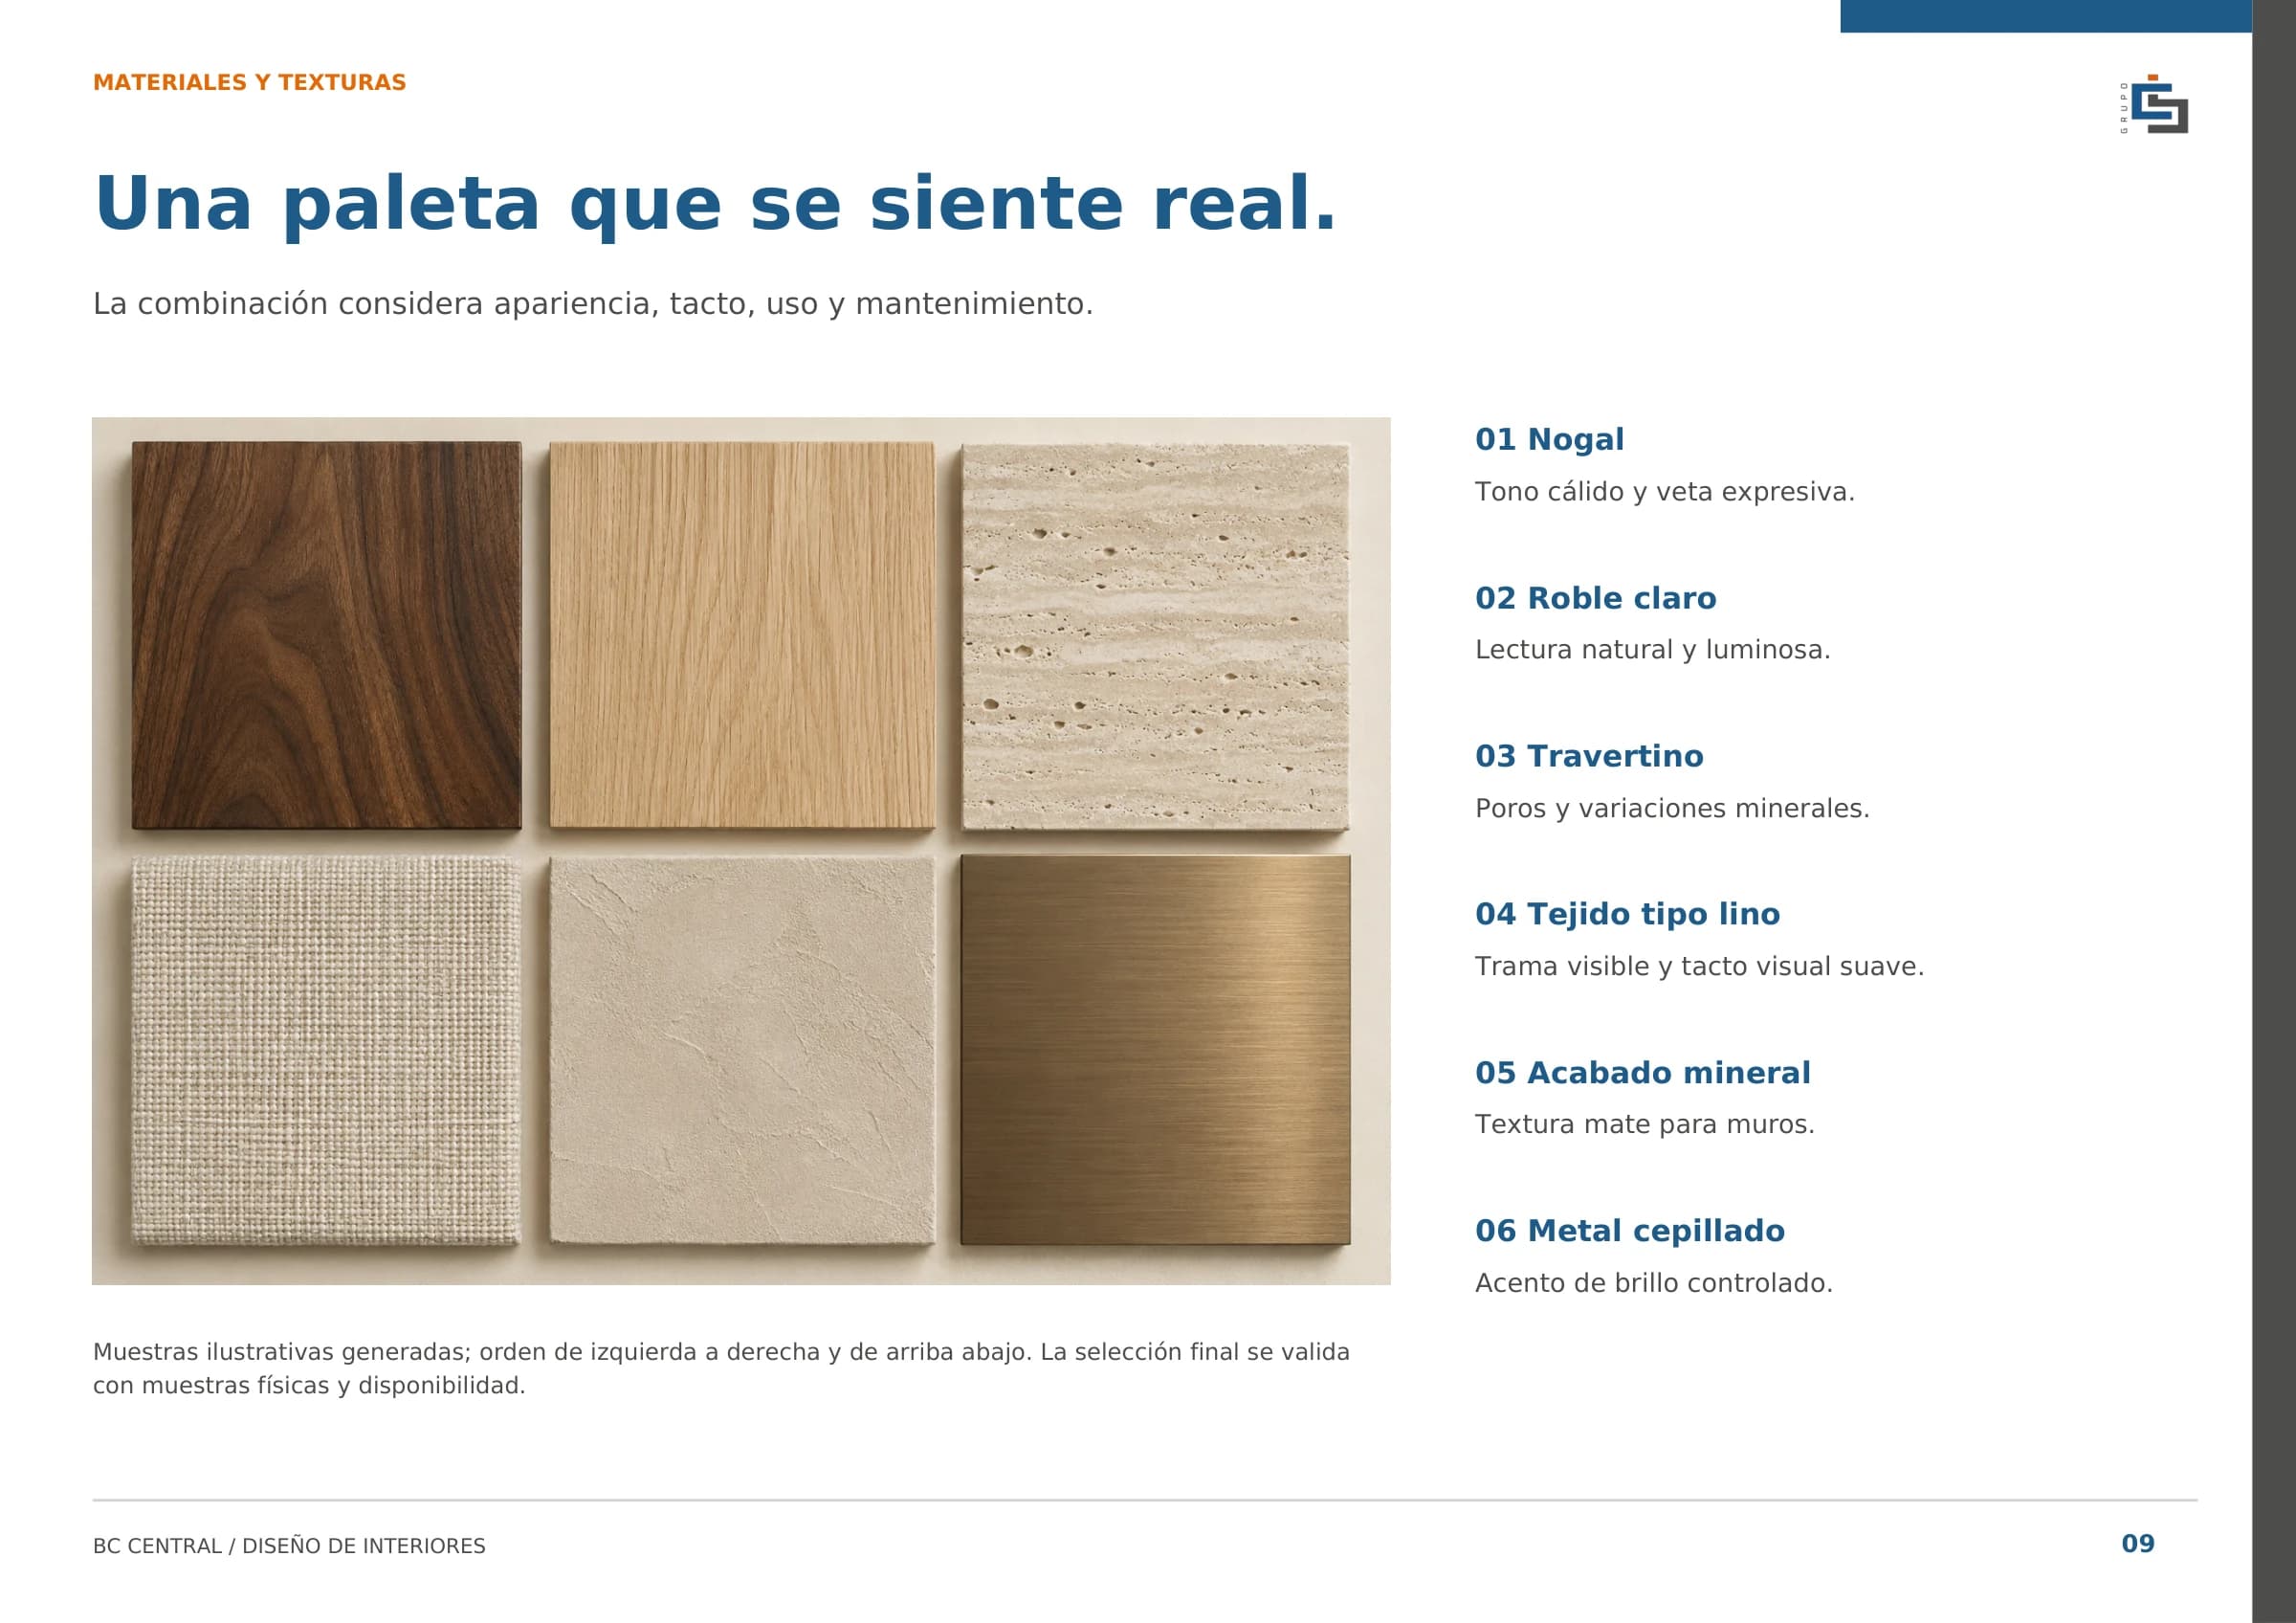Click the title 'Una paleta que se siente real.'
Screen dimensions: 2296x1623
pos(714,205)
